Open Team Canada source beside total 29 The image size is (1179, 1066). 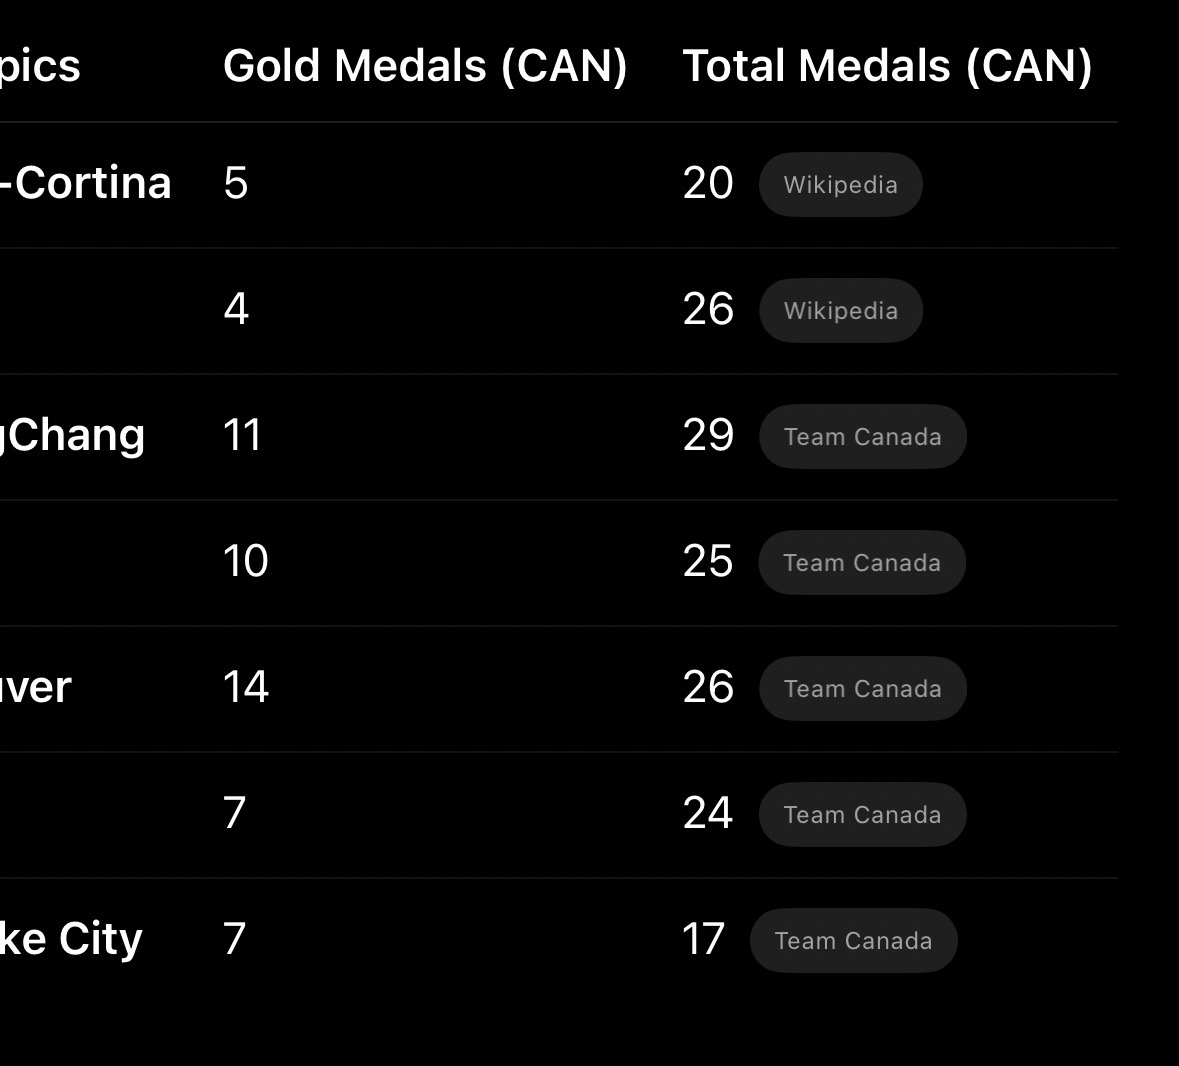coord(862,437)
